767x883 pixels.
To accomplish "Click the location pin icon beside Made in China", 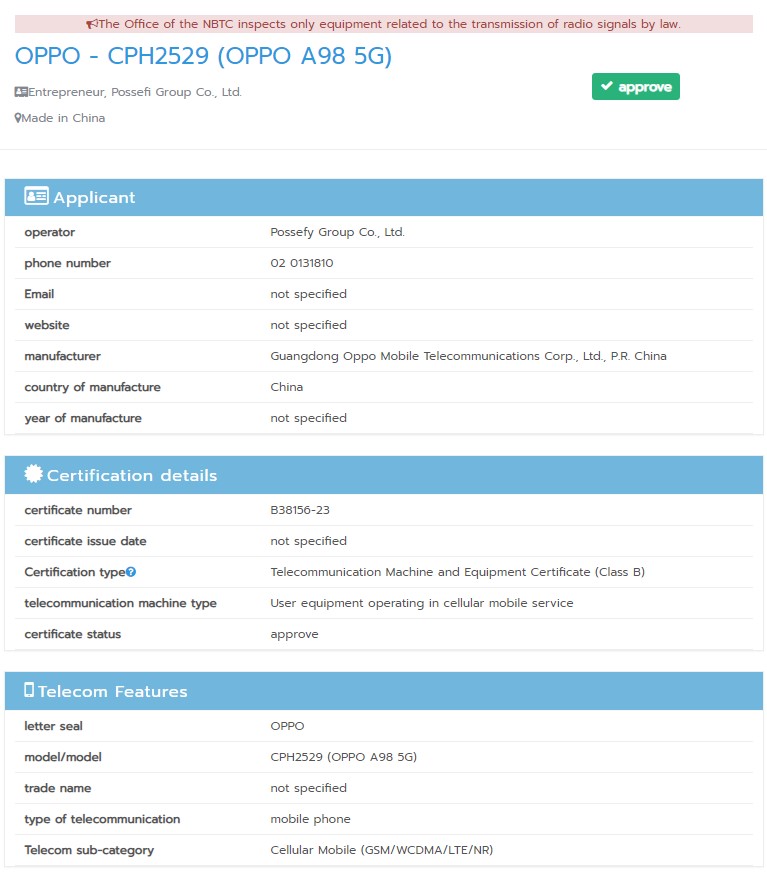I will pyautogui.click(x=18, y=118).
